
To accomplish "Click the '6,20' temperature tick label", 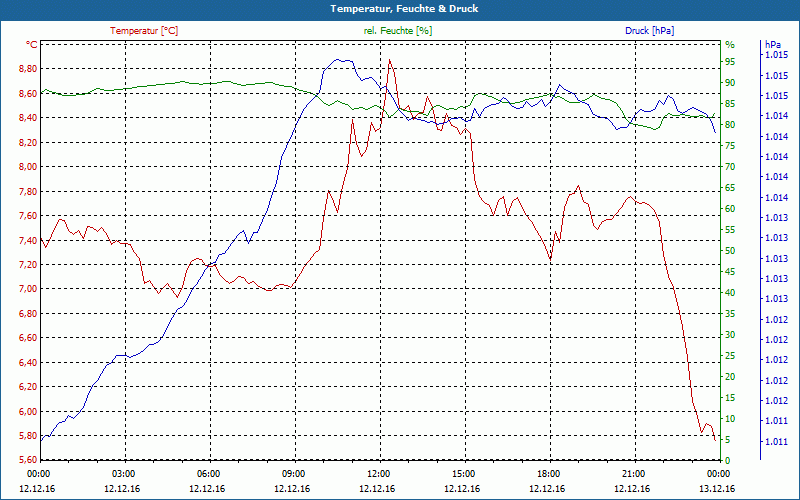I will tap(28, 387).
